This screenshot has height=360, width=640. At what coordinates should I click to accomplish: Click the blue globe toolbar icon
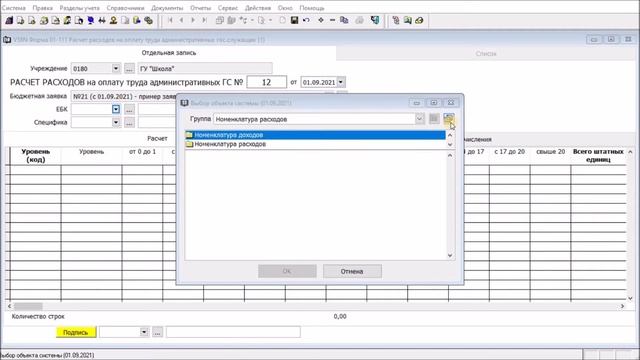point(91,20)
